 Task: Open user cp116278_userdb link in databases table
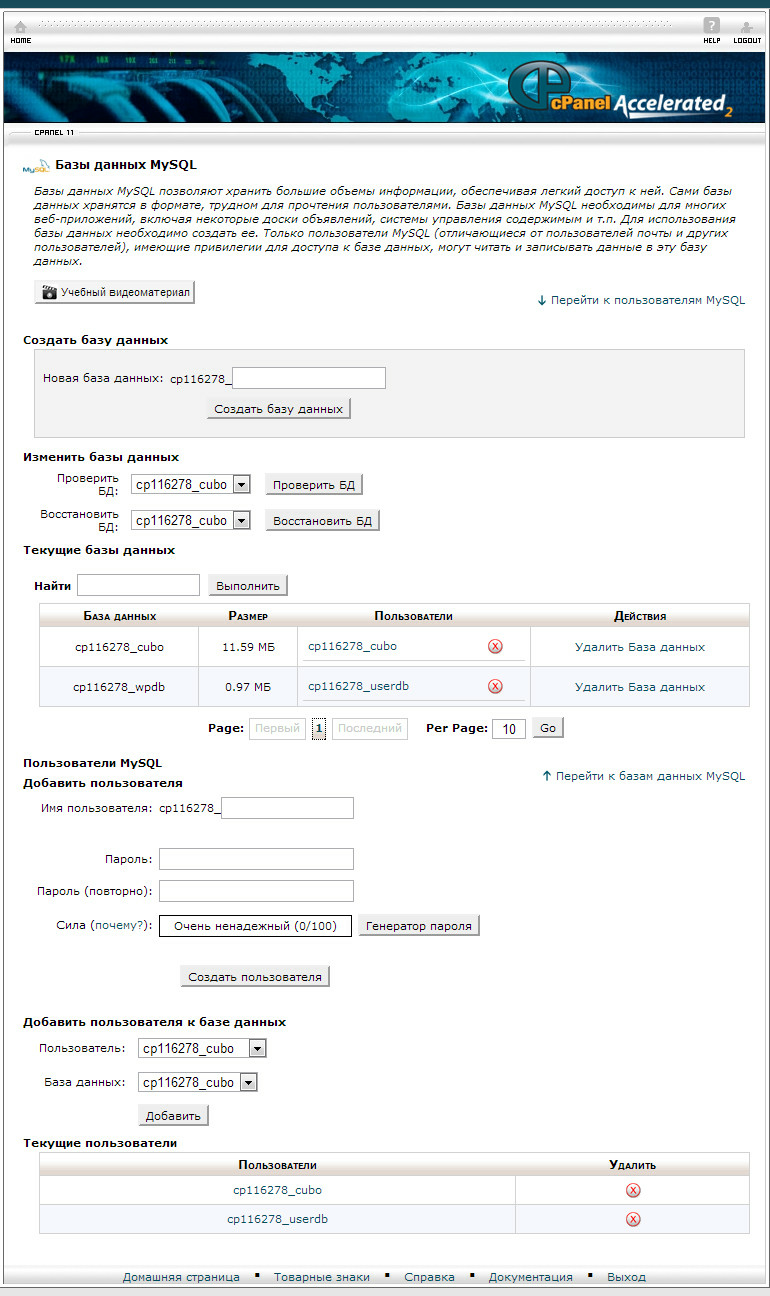pos(358,686)
